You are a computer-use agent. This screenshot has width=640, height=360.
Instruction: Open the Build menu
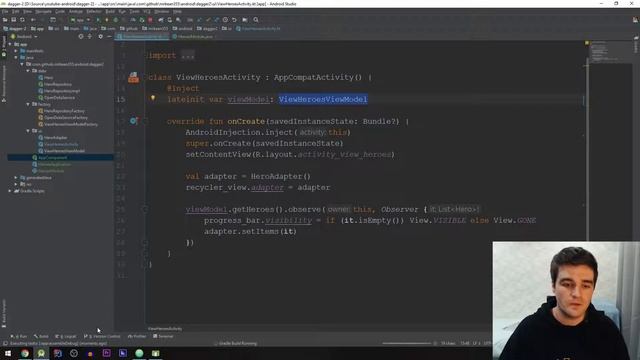[x=110, y=11]
